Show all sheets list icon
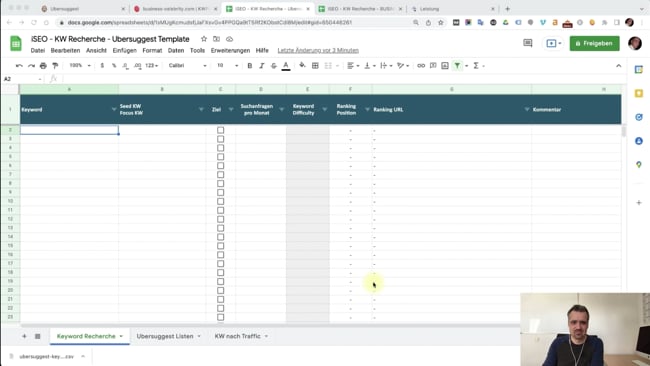 pos(37,336)
